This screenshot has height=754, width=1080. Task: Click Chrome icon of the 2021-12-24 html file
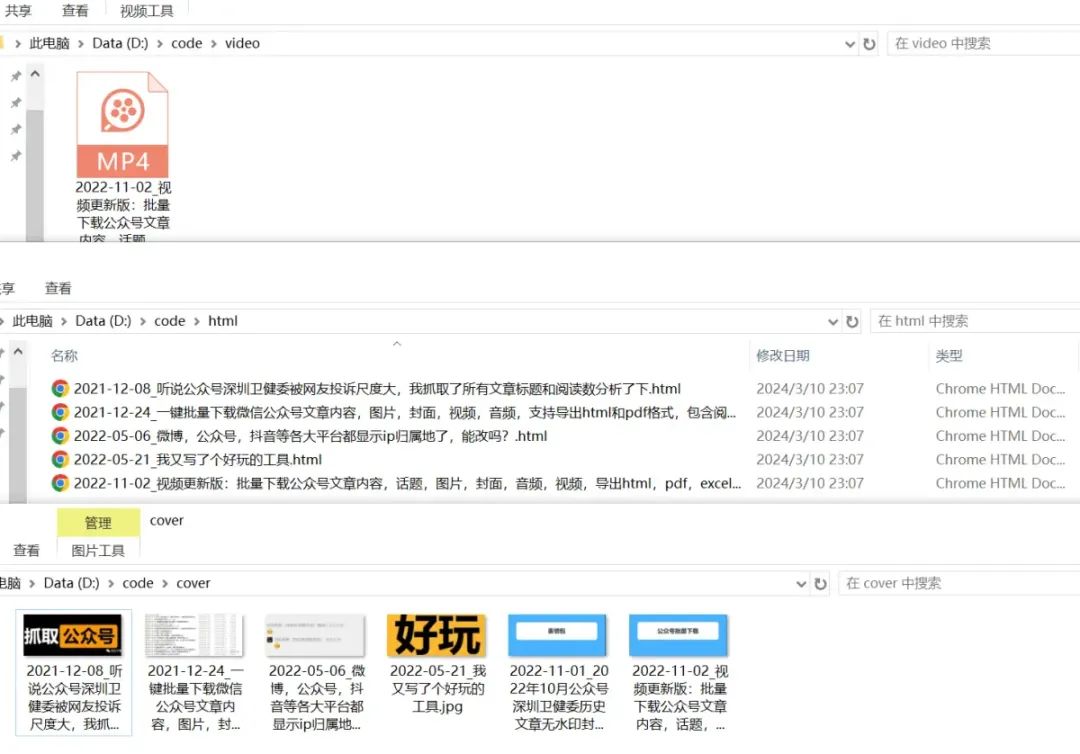click(60, 412)
